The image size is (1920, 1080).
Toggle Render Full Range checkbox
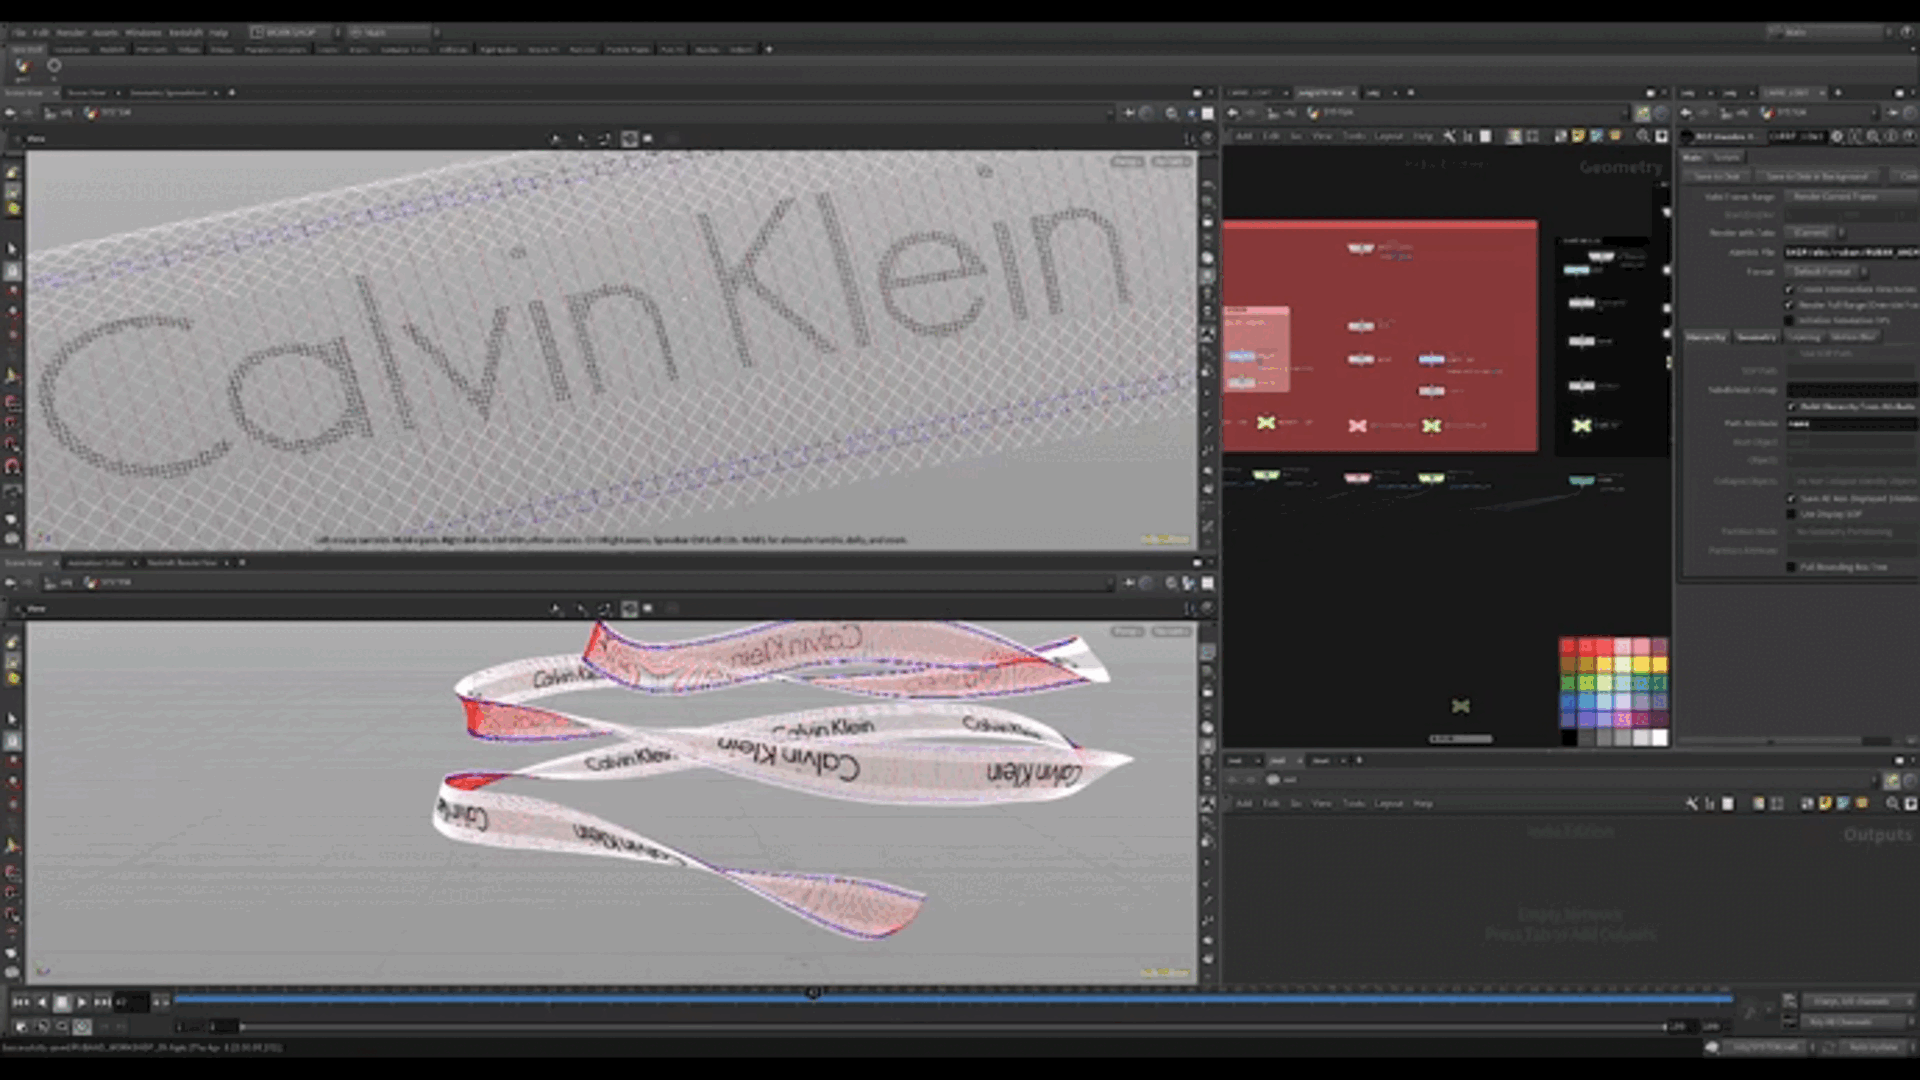(x=1790, y=305)
